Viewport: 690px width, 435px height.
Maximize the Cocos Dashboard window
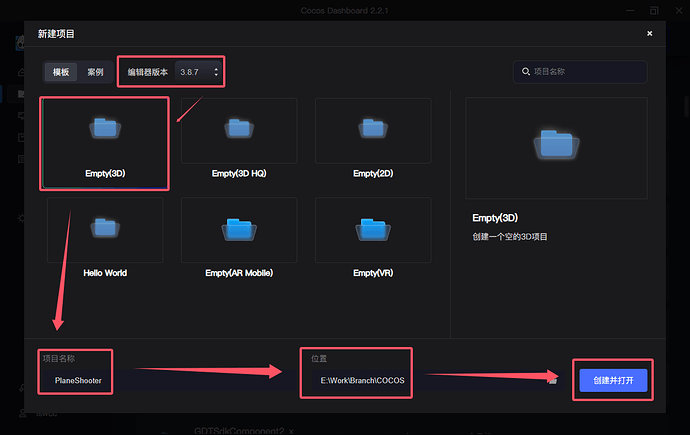point(654,11)
